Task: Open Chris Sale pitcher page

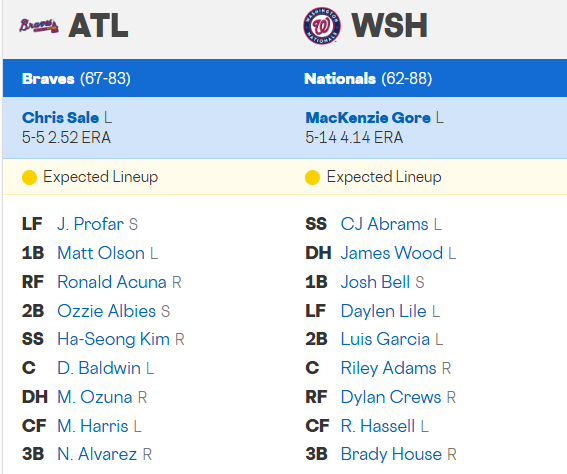Action: [60, 118]
